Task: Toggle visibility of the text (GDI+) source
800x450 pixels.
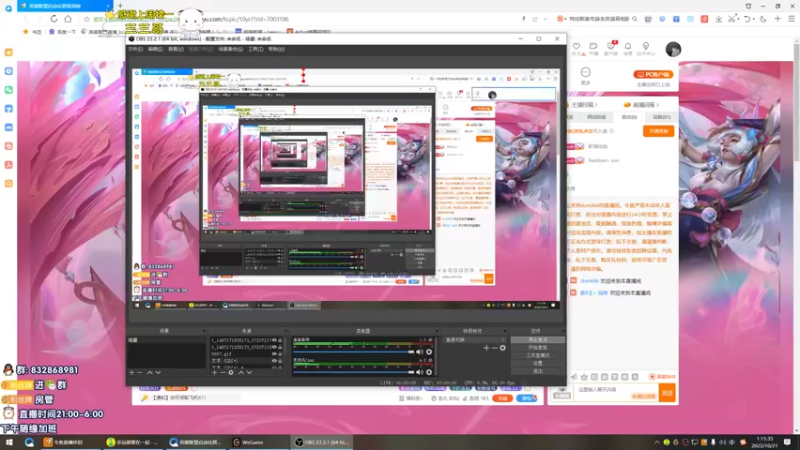Action: tap(274, 361)
